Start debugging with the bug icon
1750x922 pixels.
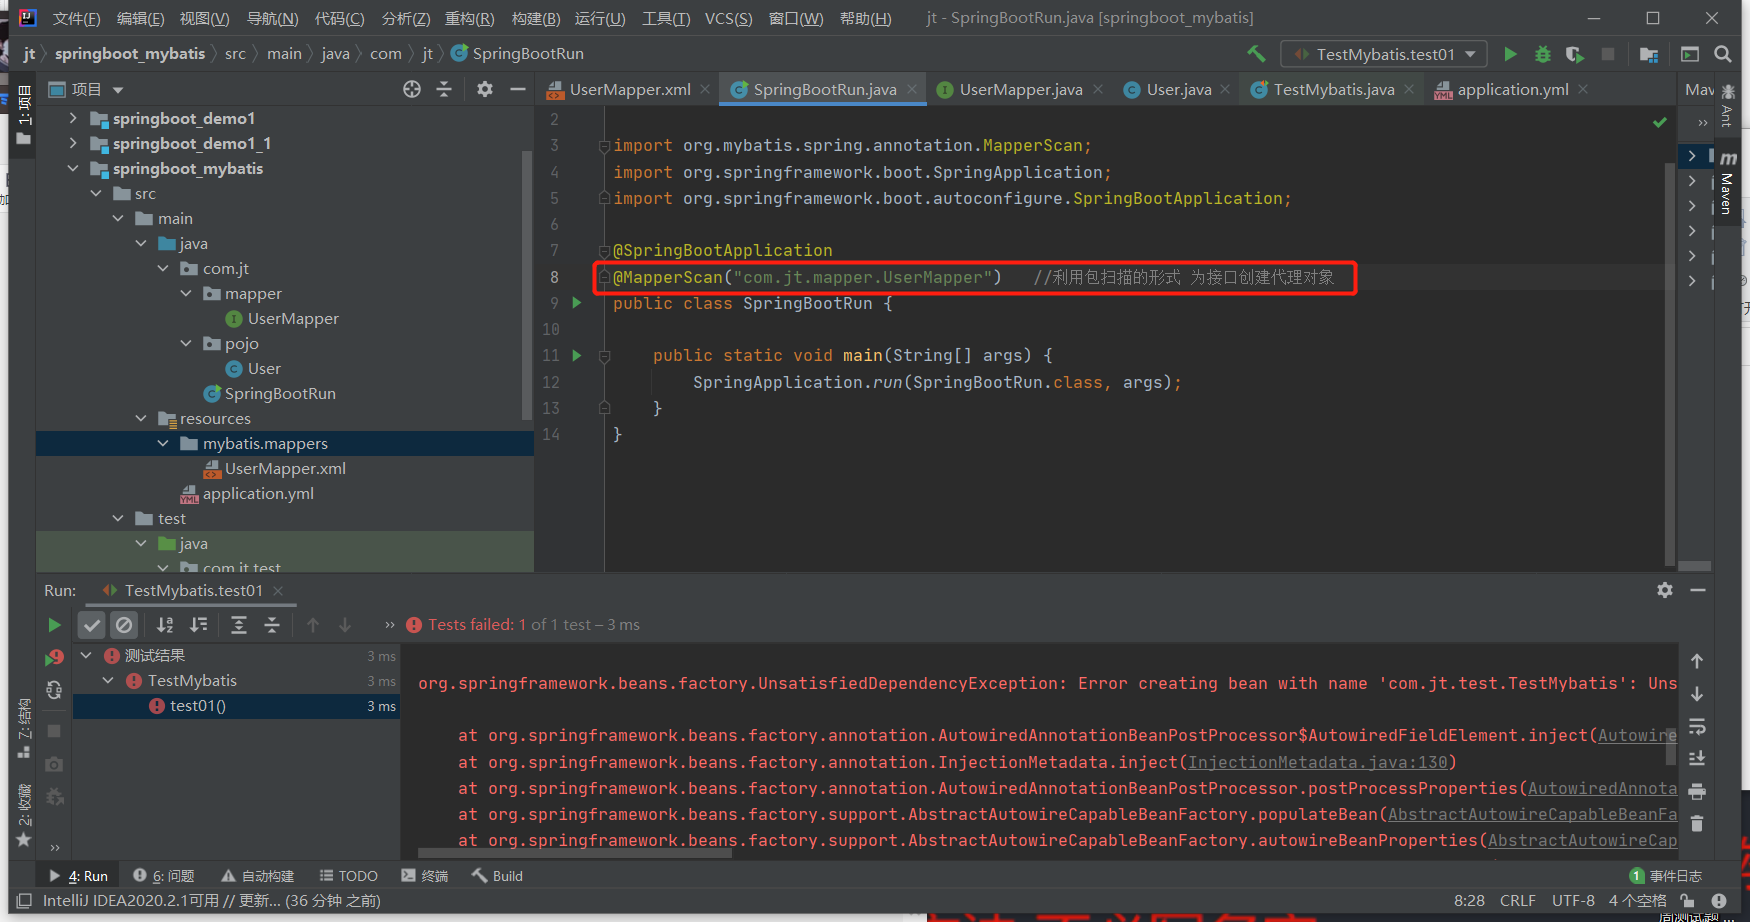point(1543,54)
